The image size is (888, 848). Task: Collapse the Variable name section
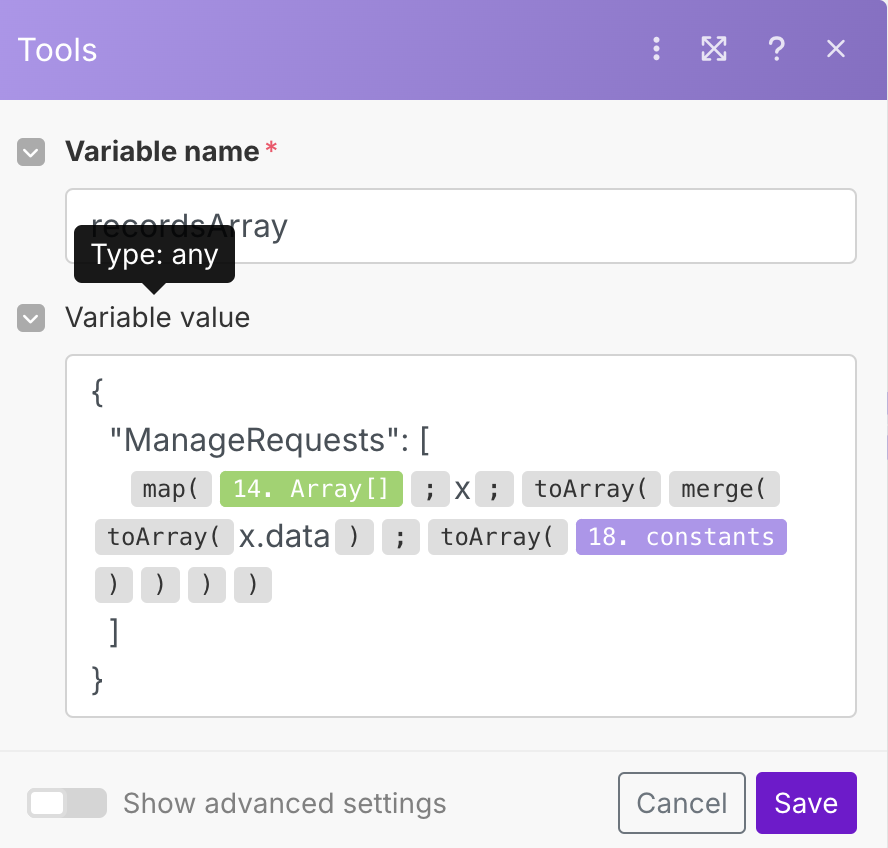[31, 152]
